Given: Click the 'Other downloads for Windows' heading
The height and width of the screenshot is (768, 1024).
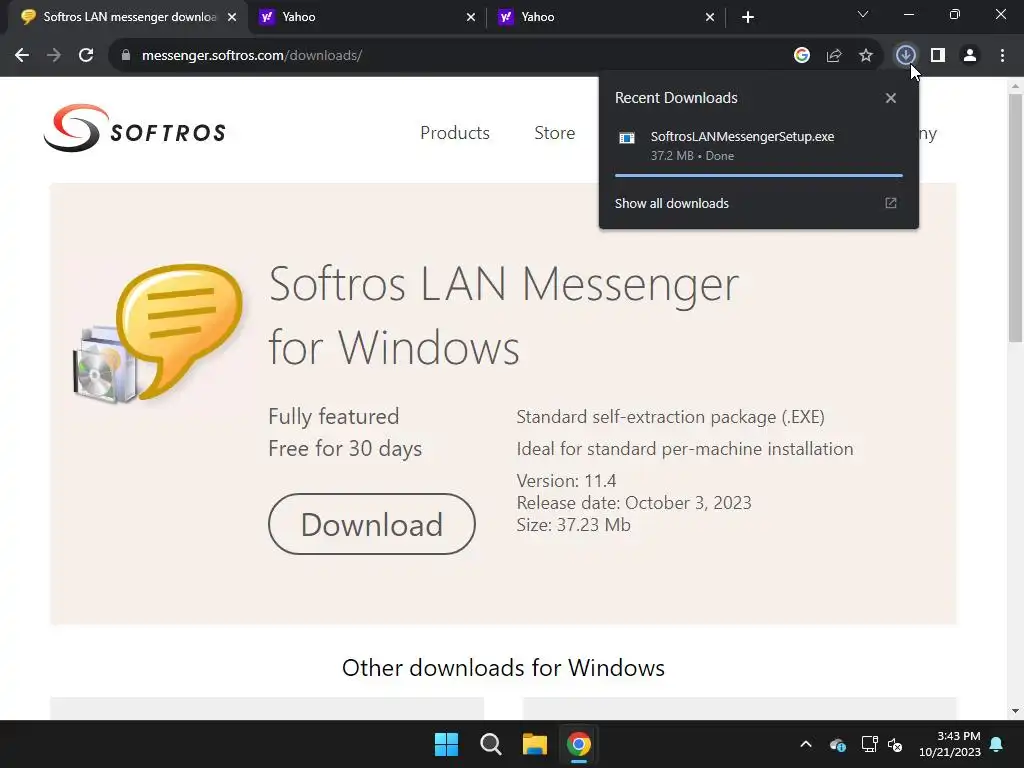Looking at the screenshot, I should point(503,667).
